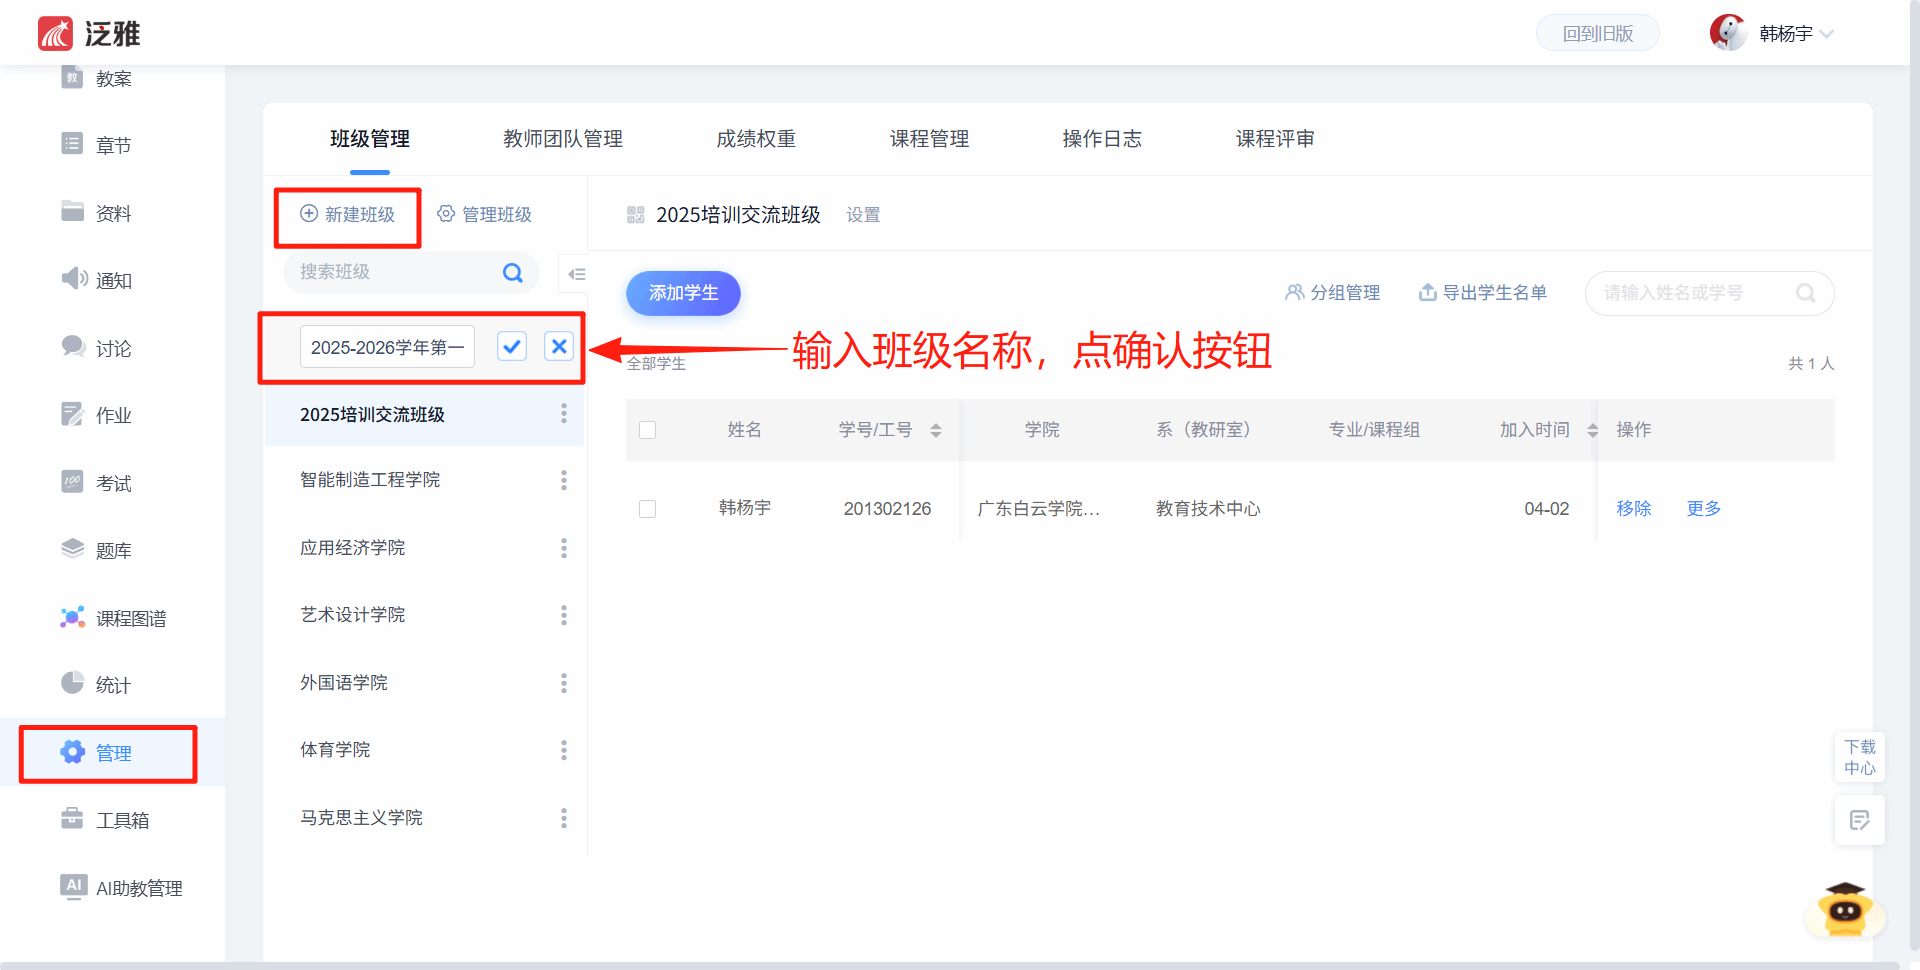Screen dimensions: 1920x970
Task: Click the 添加学生 button
Action: [x=683, y=293]
